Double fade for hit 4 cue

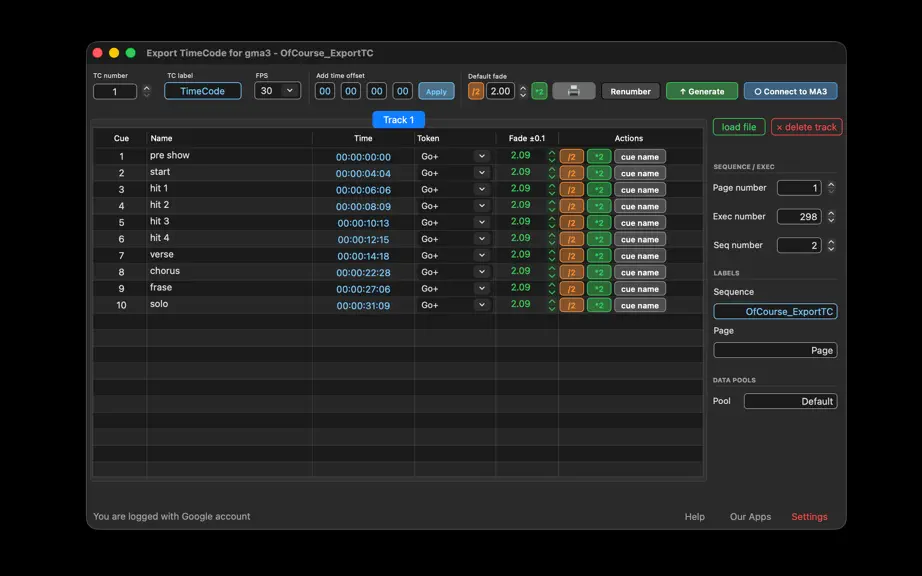[x=599, y=239]
